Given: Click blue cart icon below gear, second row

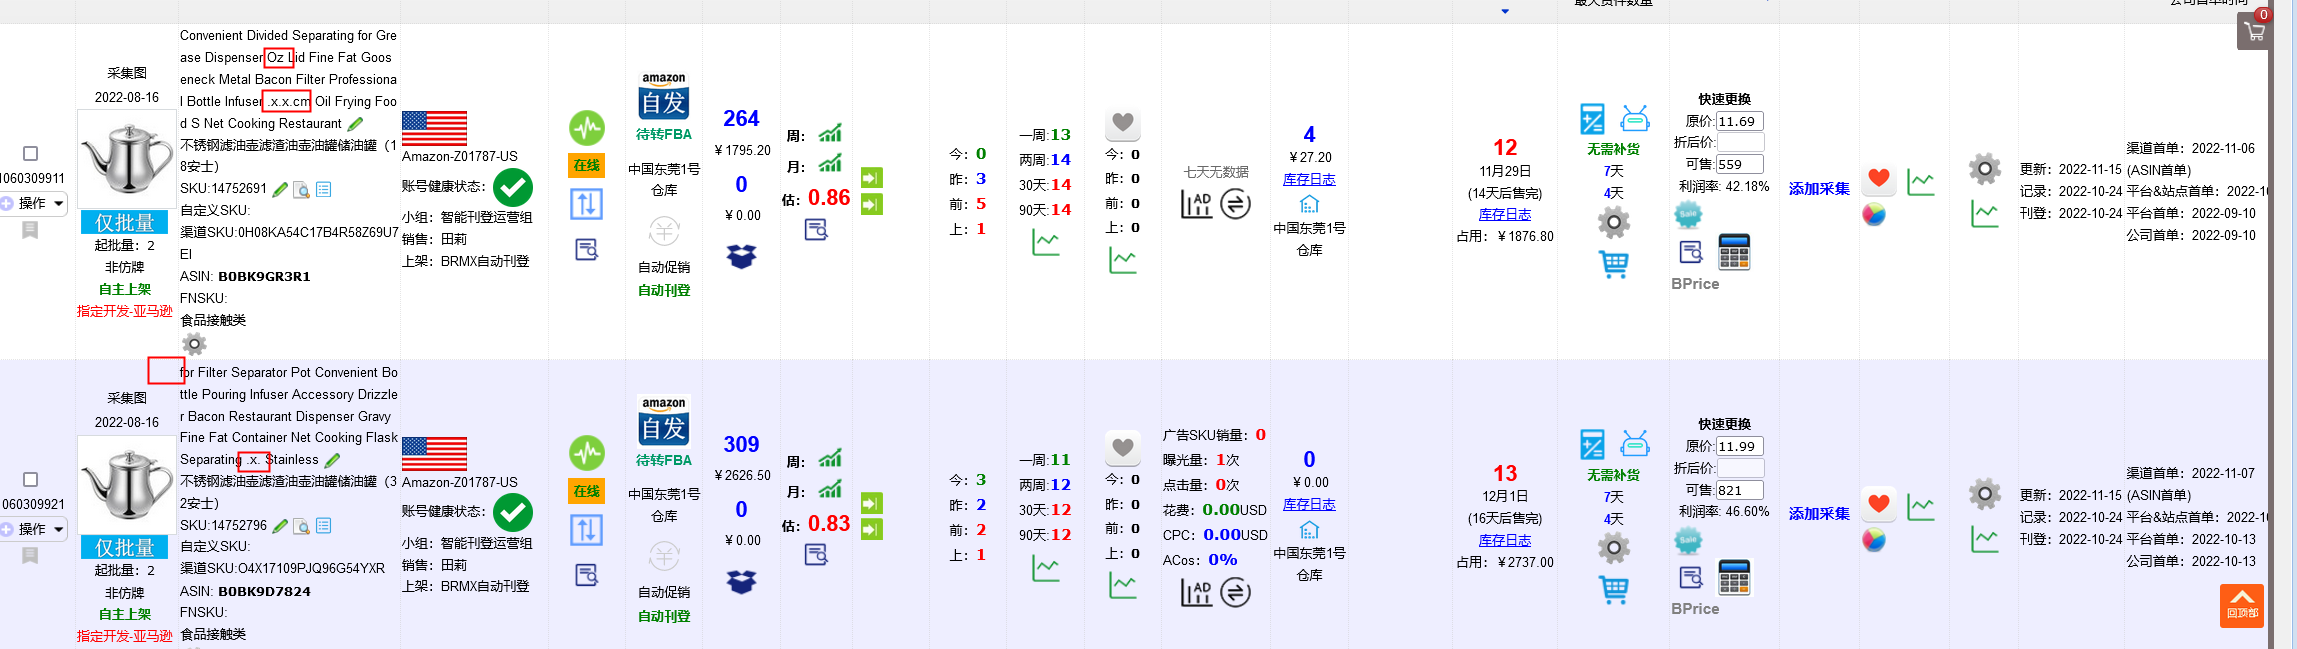Looking at the screenshot, I should click(x=1613, y=590).
